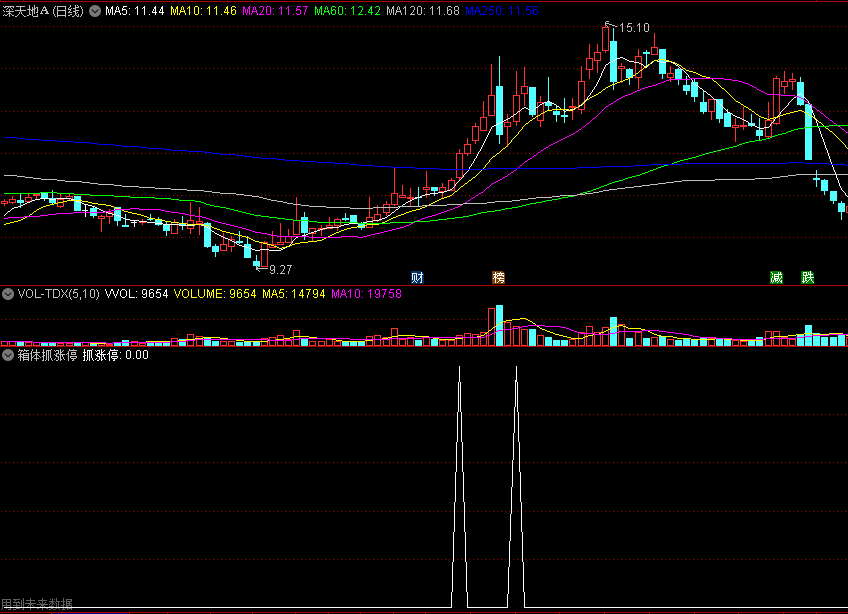The width and height of the screenshot is (848, 614).
Task: Click the 9.27 low price marker
Action: (x=280, y=269)
